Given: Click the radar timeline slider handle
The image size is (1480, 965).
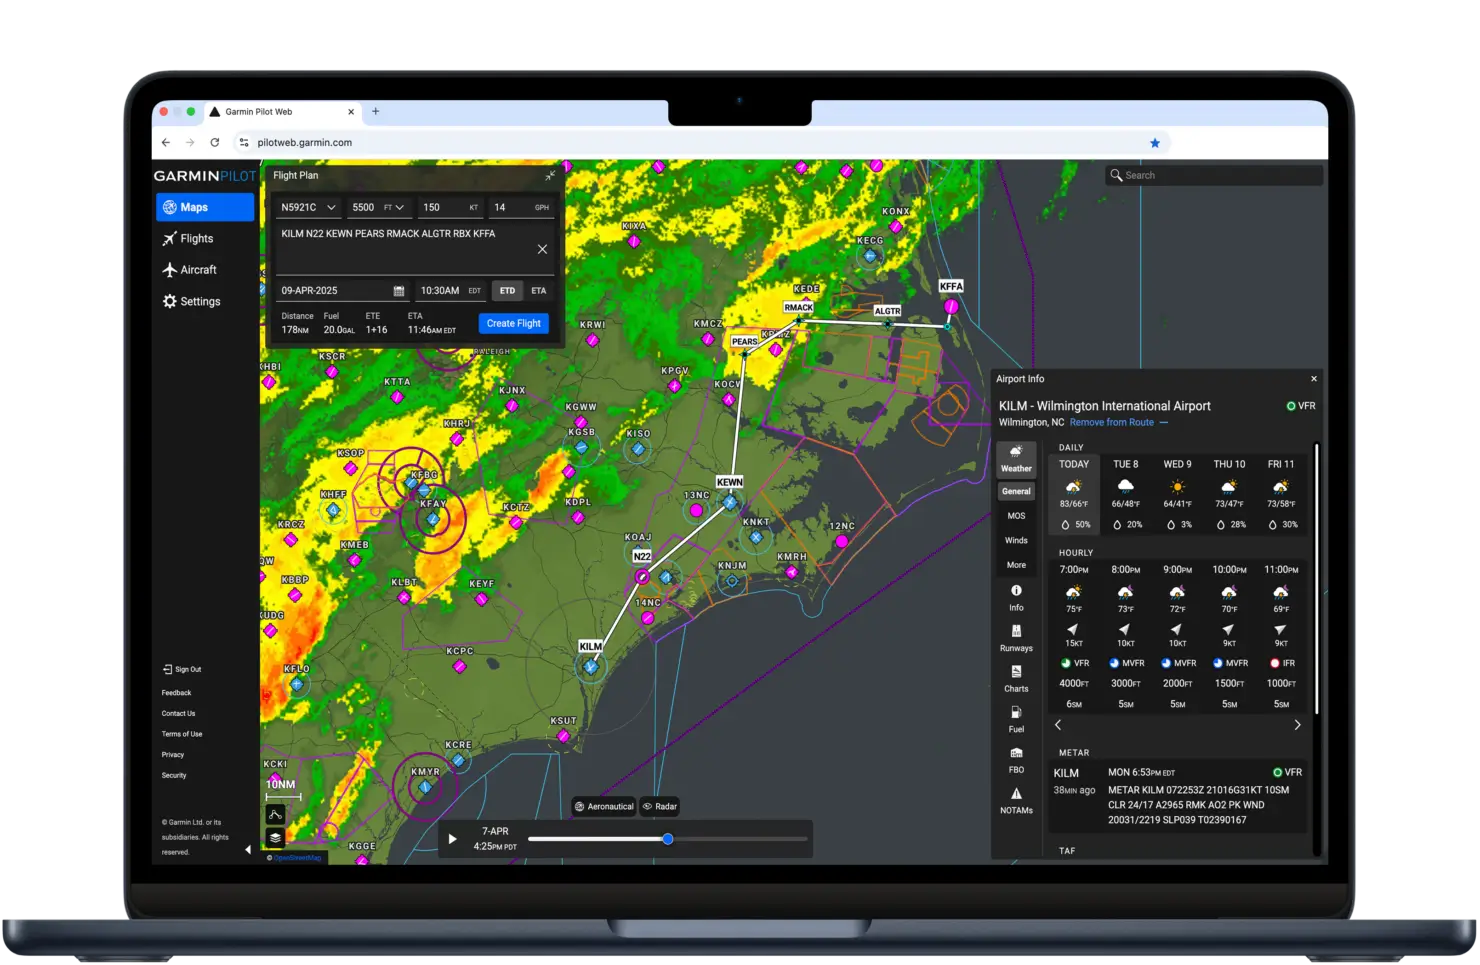Looking at the screenshot, I should 668,839.
